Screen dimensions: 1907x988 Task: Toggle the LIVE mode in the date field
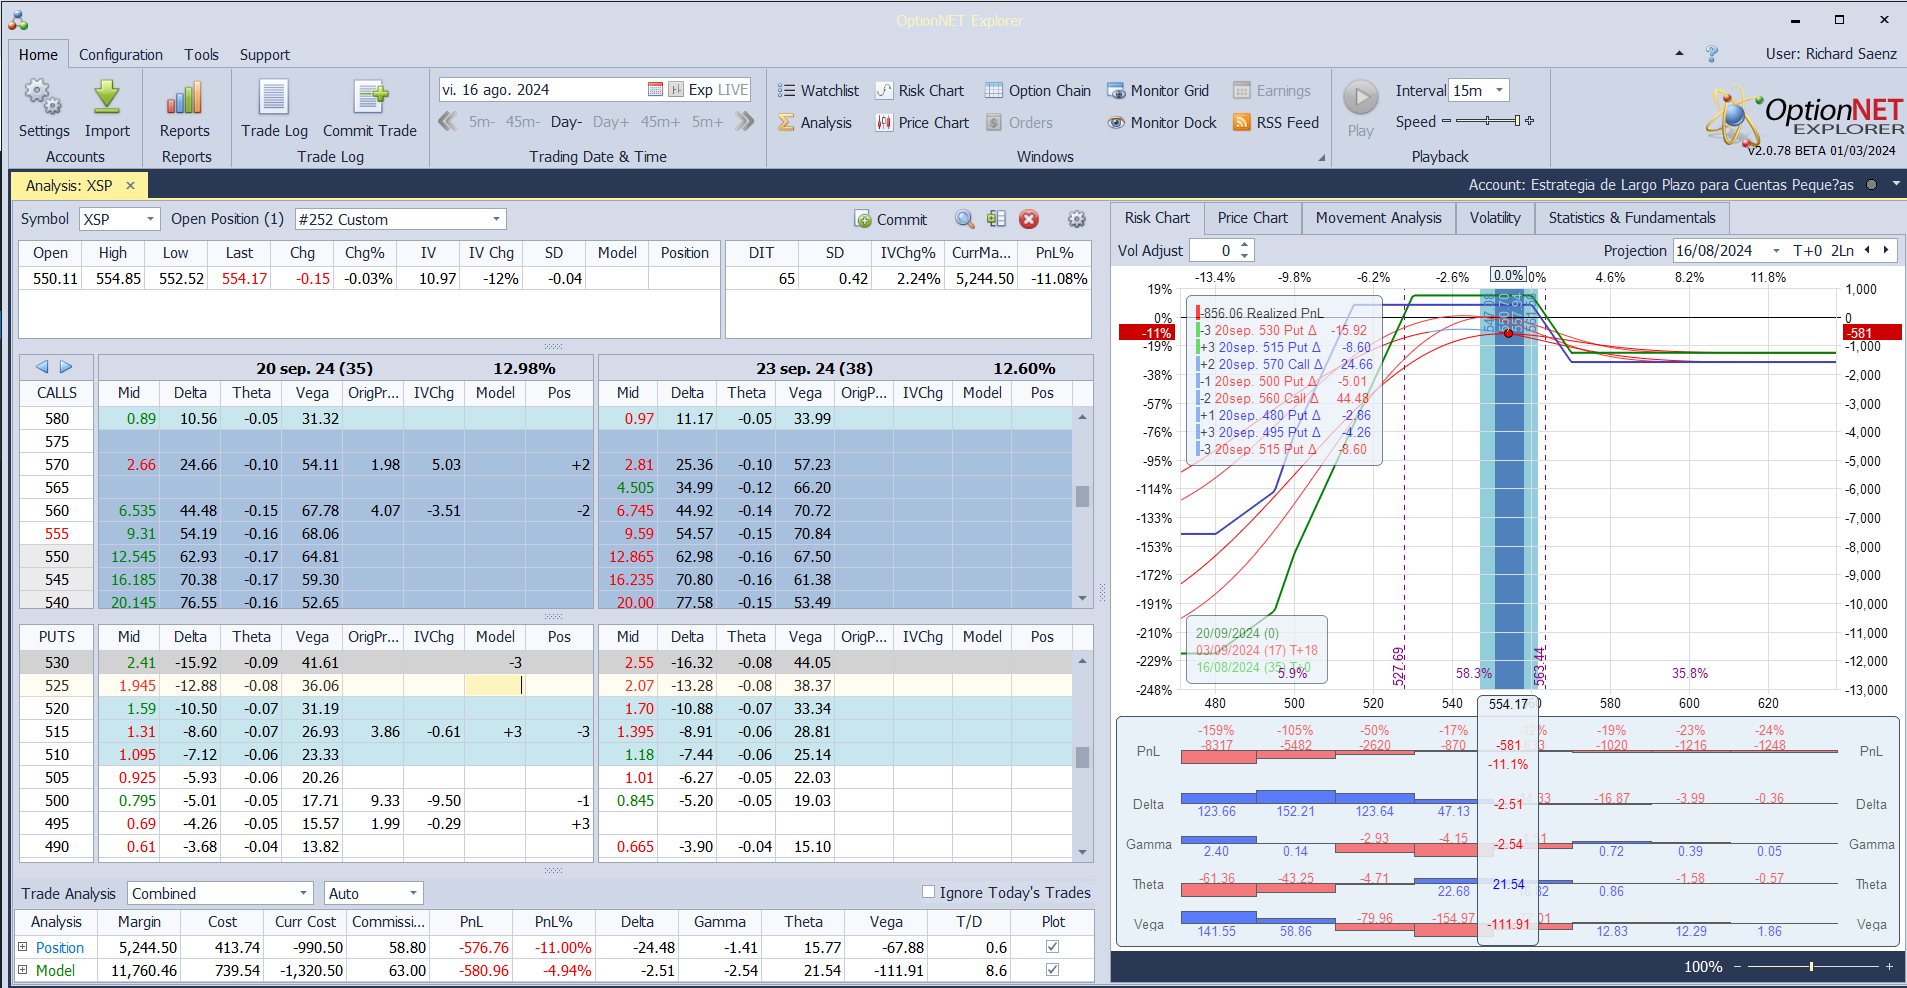pos(733,90)
